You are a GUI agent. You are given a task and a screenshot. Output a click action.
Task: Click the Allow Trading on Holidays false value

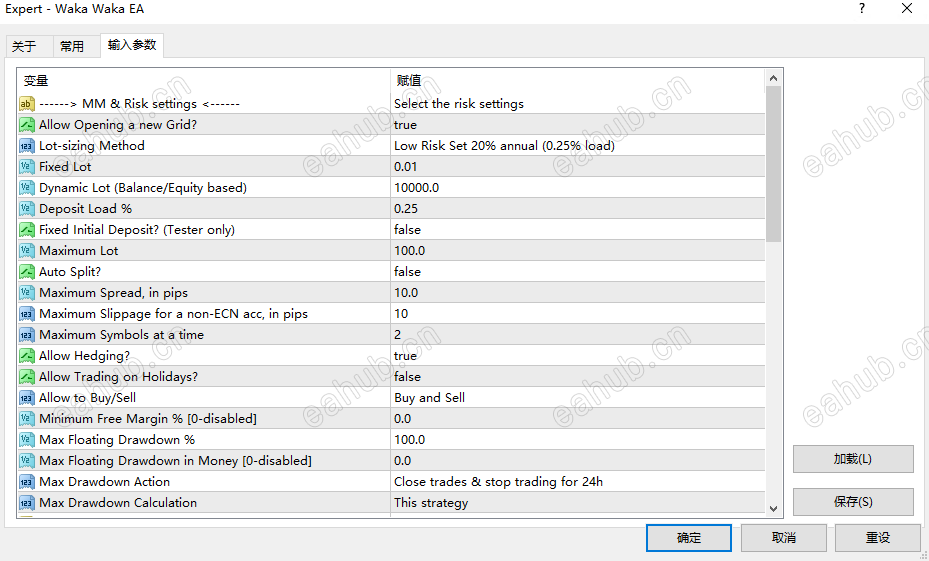point(407,377)
